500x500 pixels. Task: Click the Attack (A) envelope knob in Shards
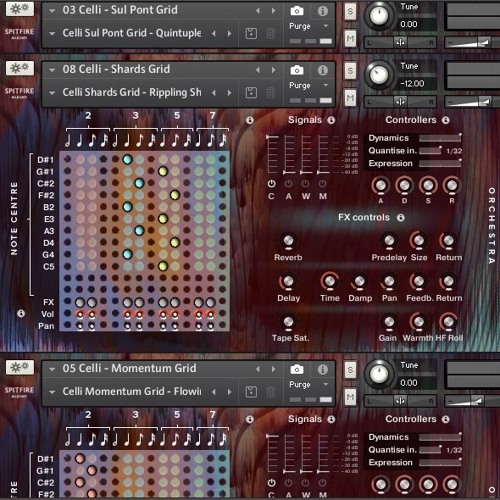click(381, 185)
